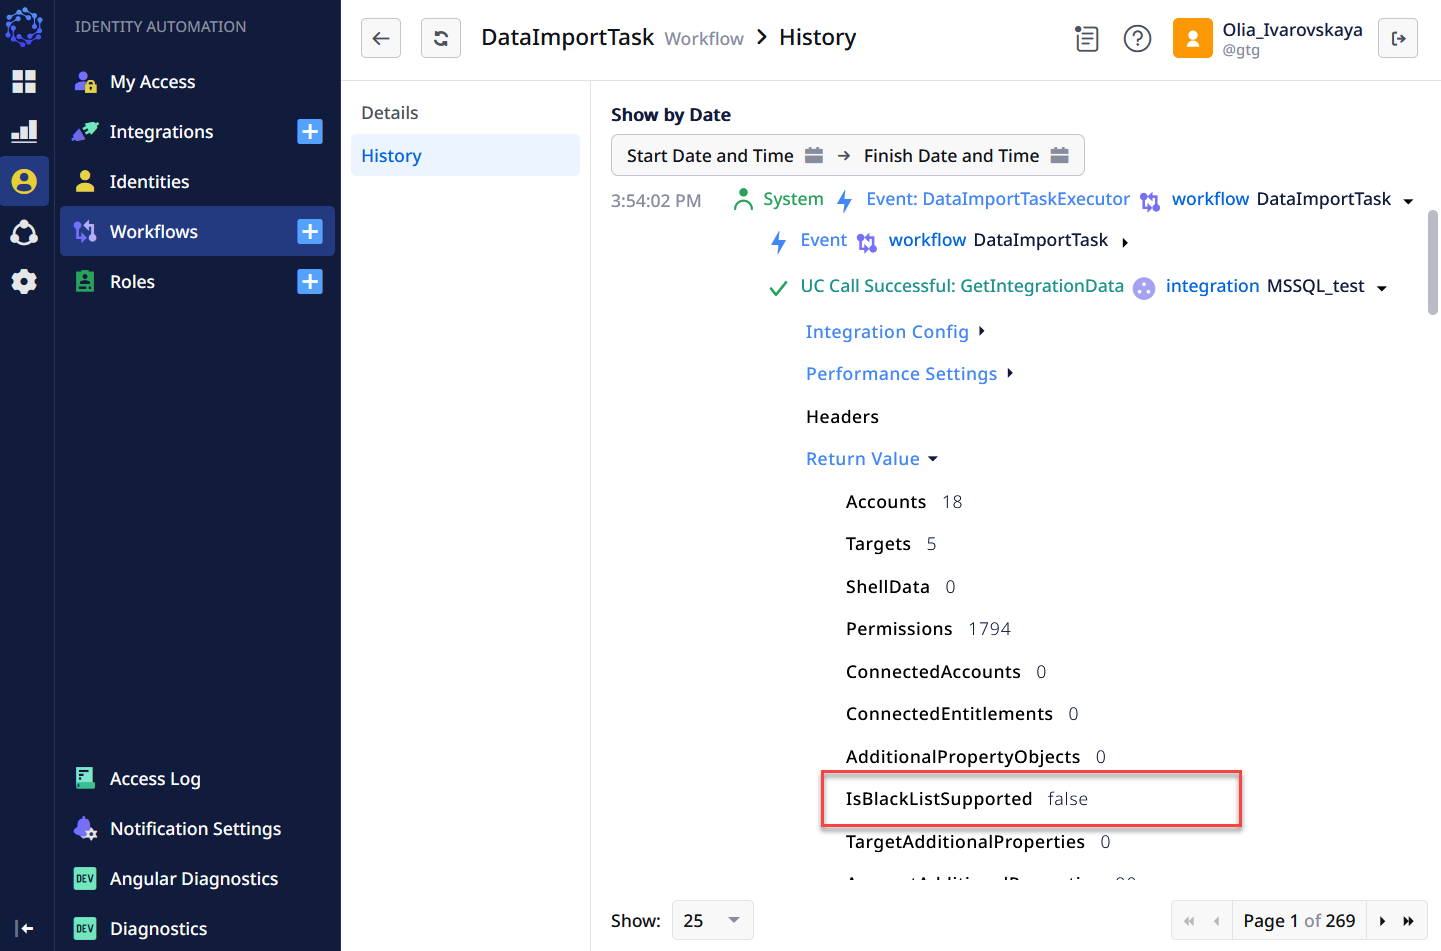Go to last page of pagination
Image resolution: width=1441 pixels, height=951 pixels.
point(1409,921)
